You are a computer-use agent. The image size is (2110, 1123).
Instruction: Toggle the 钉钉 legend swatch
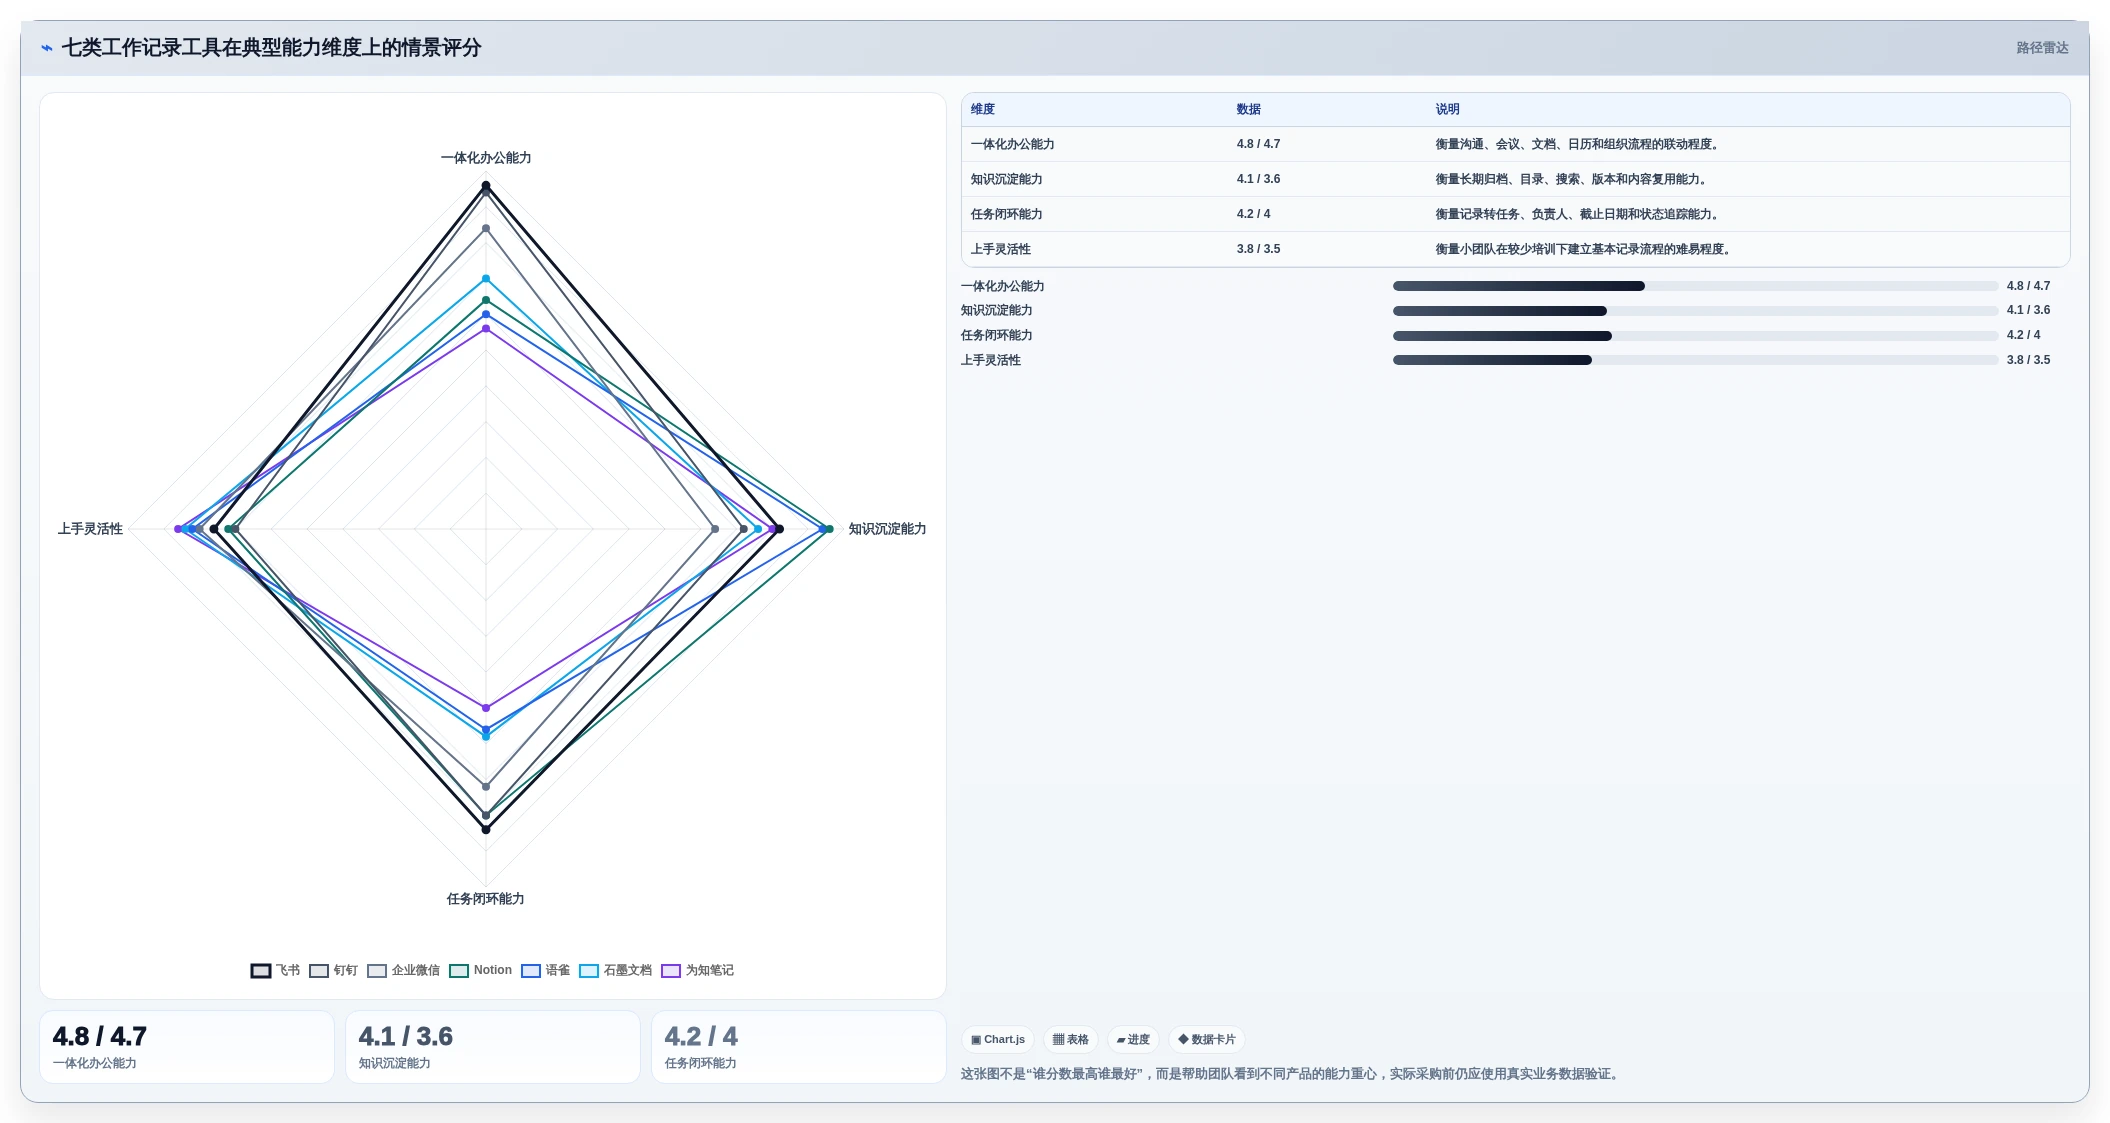(x=319, y=971)
